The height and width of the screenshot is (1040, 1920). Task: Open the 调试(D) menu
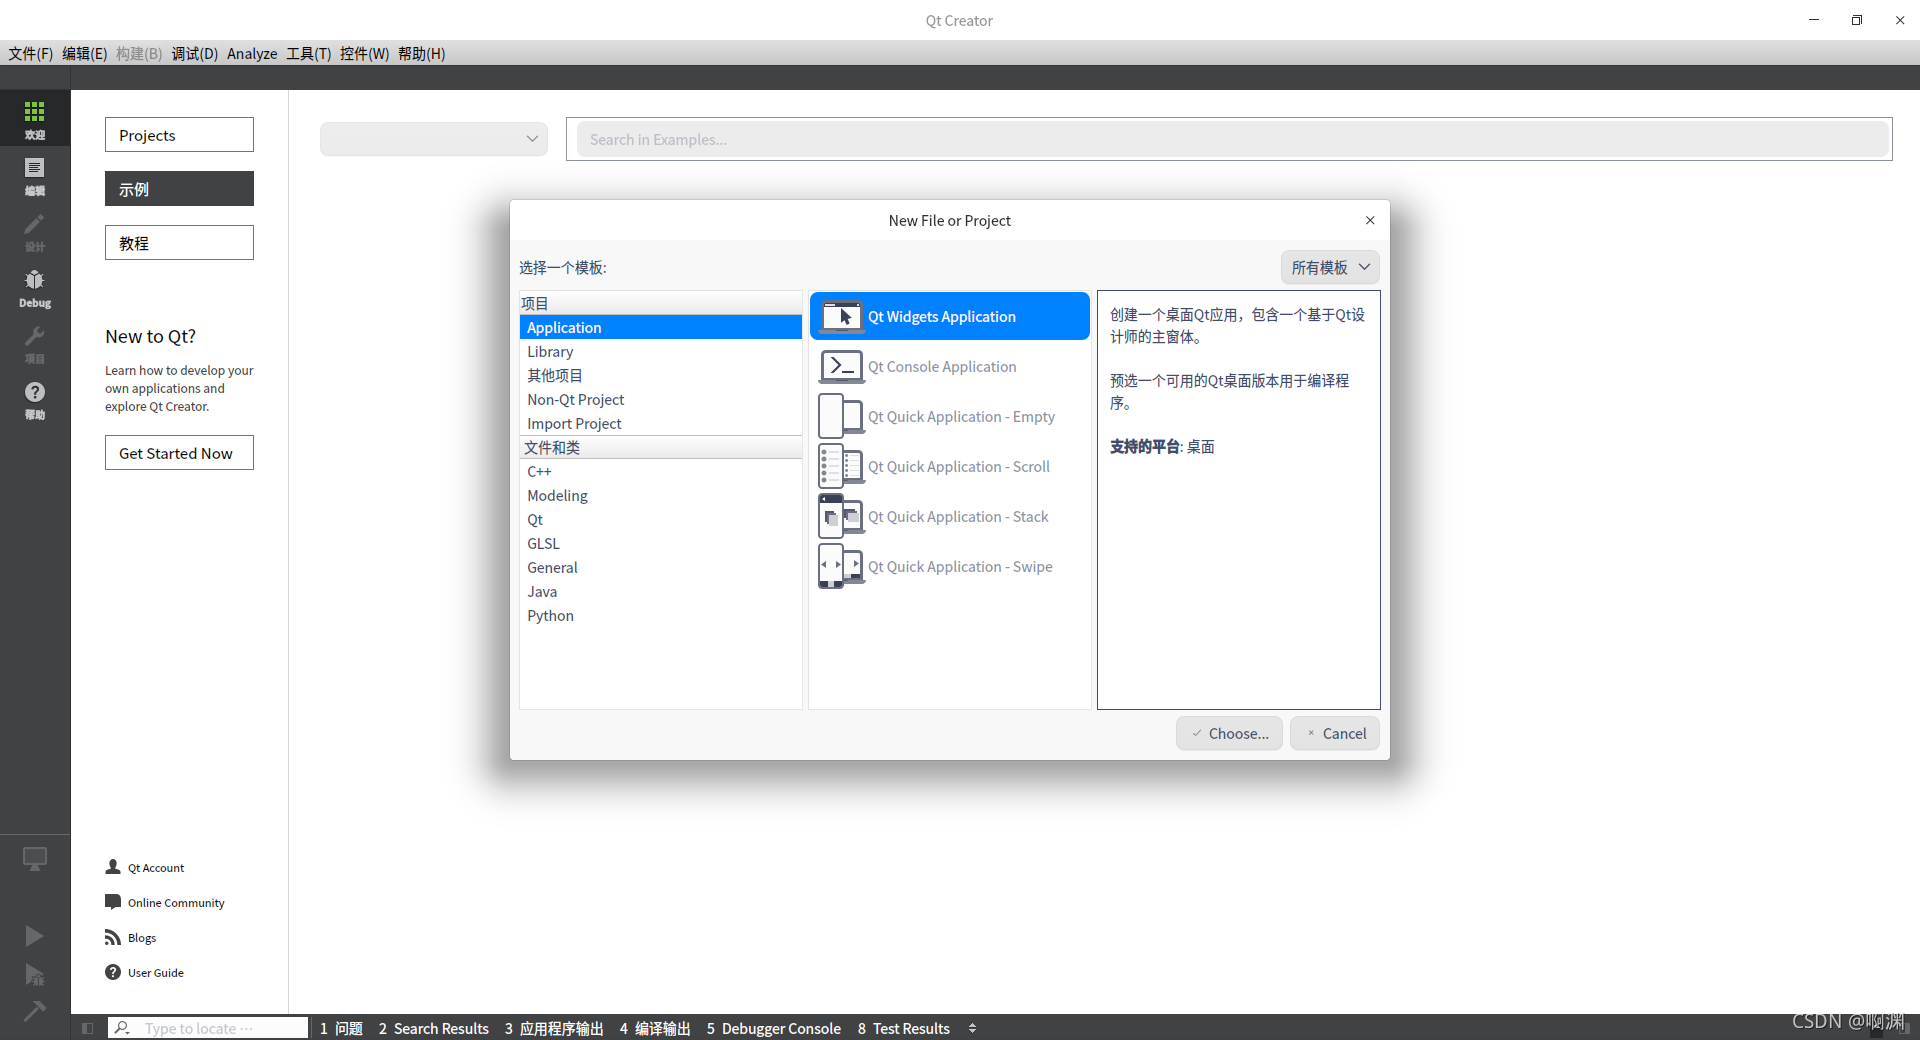pyautogui.click(x=194, y=54)
